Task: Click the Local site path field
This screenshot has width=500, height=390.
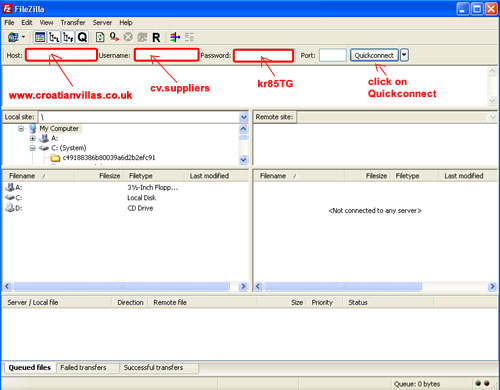Action: 139,117
